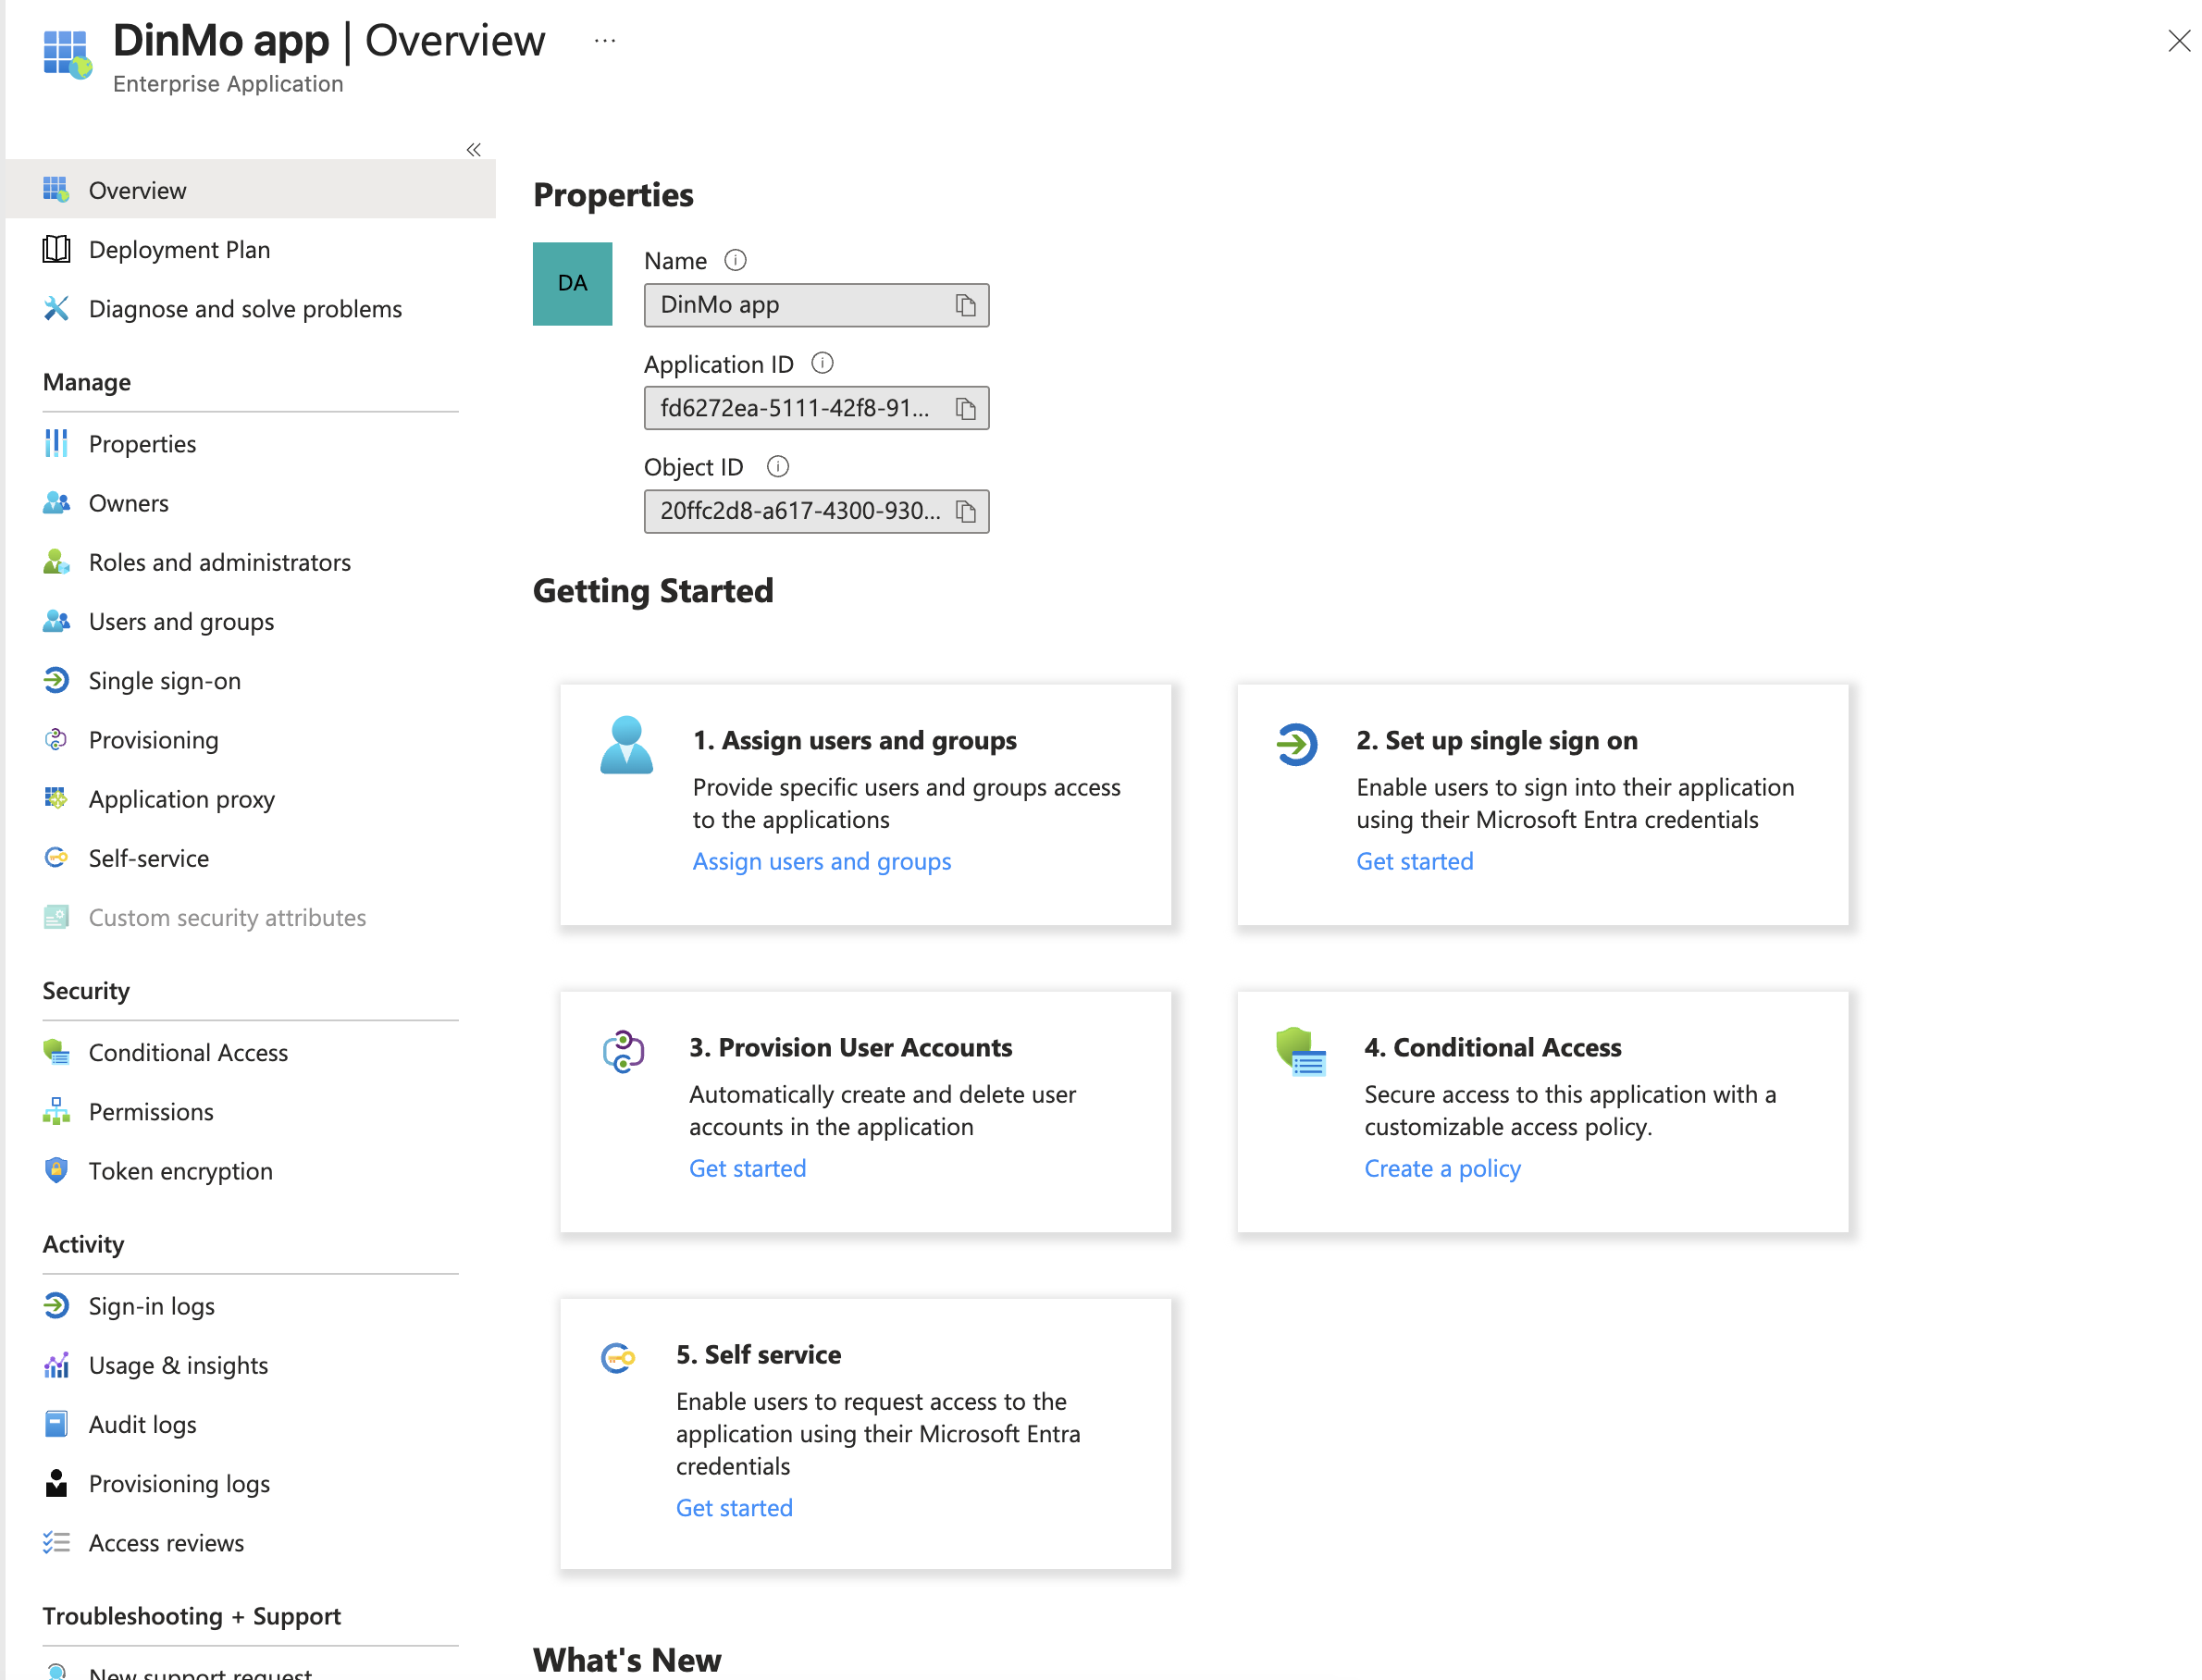Collapse the left sidebar menu
The height and width of the screenshot is (1680, 2202).
(473, 150)
